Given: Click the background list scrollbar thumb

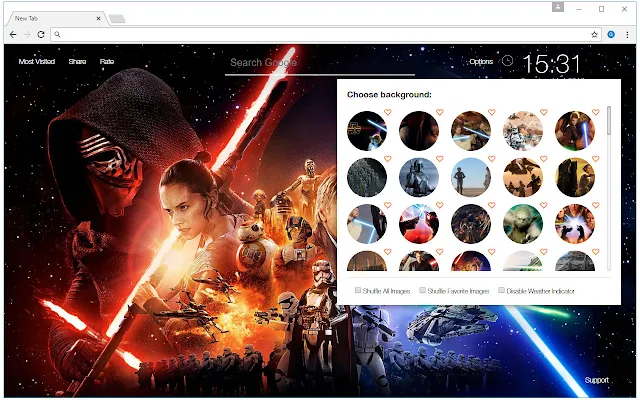Looking at the screenshot, I should click(609, 120).
